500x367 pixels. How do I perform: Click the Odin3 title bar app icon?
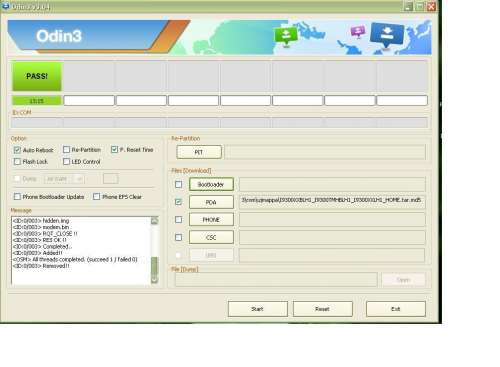tap(6, 6)
